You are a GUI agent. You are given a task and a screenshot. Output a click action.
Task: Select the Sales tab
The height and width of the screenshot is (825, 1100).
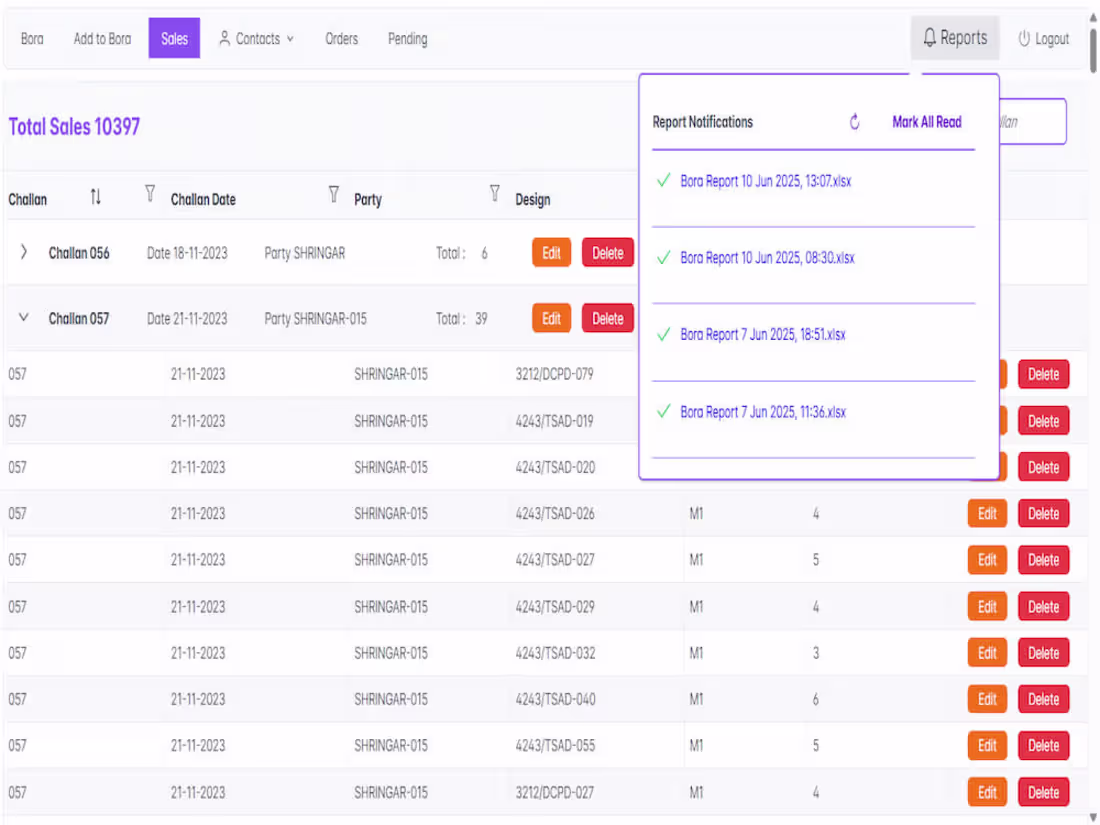coord(174,38)
